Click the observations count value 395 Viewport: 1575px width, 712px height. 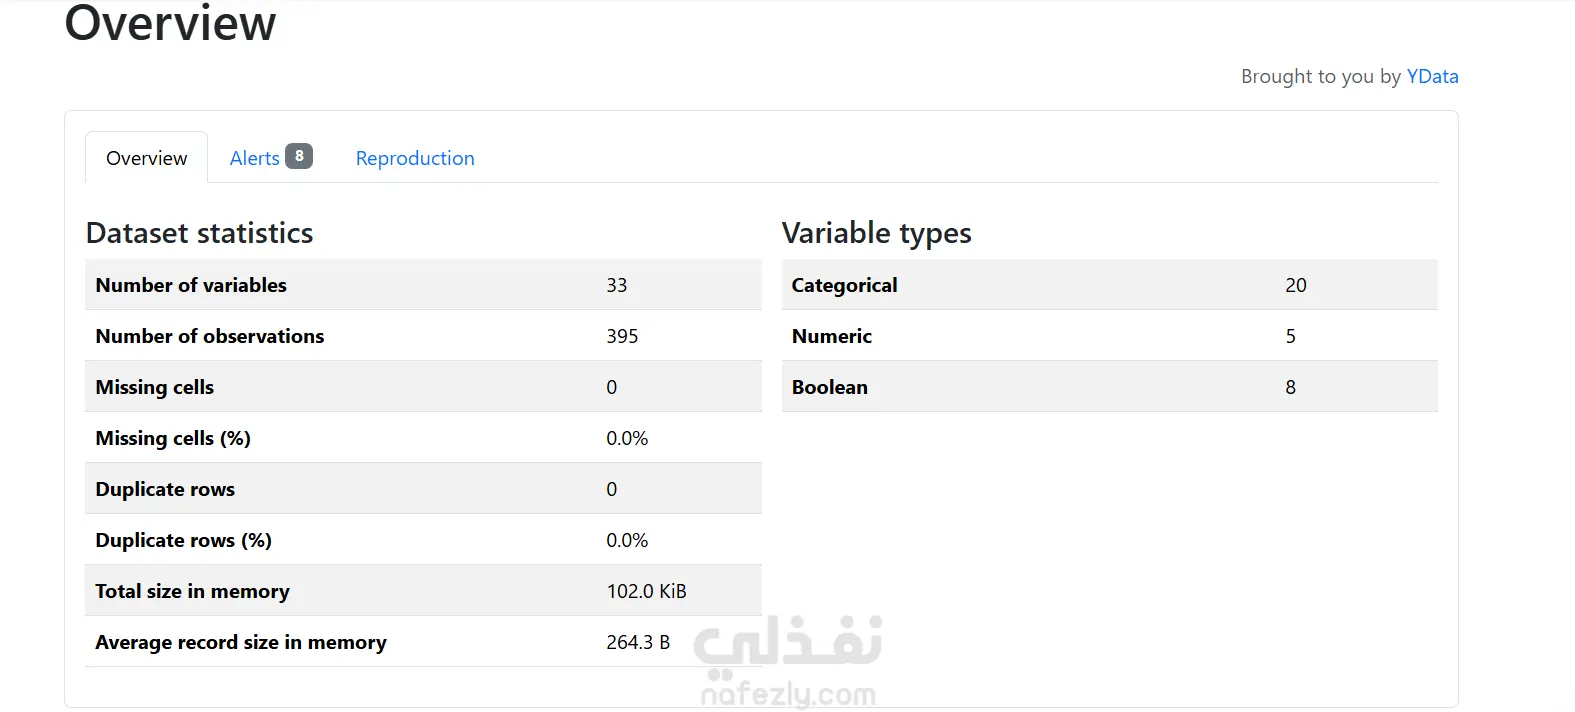[622, 336]
